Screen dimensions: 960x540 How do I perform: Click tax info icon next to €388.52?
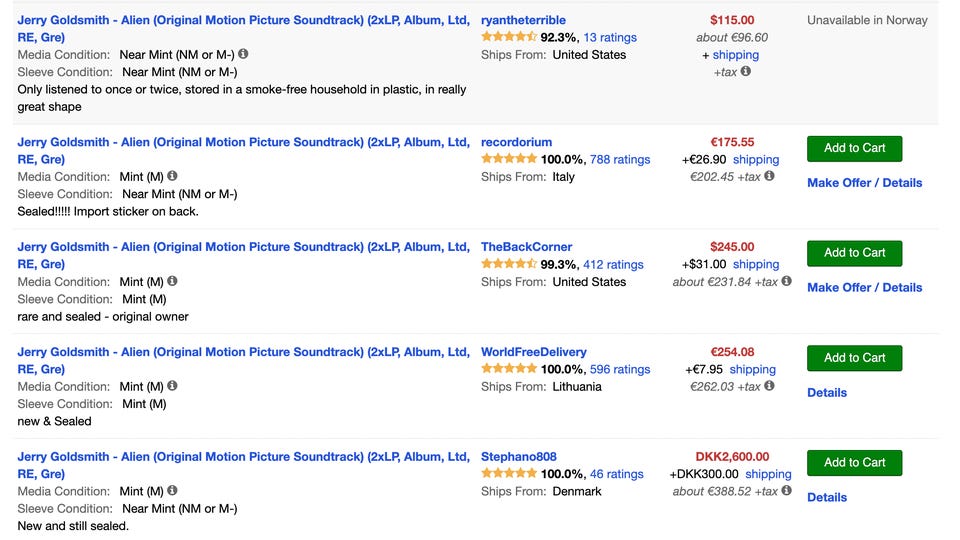tap(786, 491)
